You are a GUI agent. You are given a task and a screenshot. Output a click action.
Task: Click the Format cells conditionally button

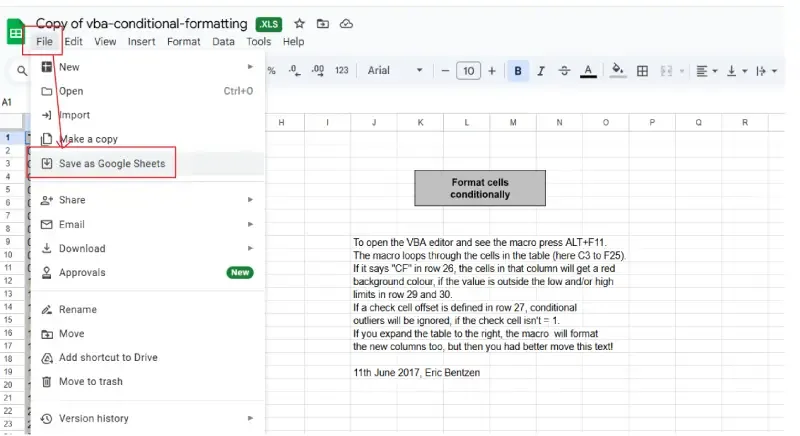pyautogui.click(x=480, y=188)
